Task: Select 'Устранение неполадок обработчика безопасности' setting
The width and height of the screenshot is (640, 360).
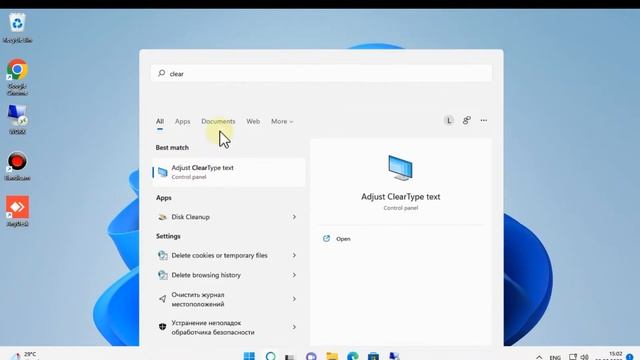Action: click(x=229, y=327)
